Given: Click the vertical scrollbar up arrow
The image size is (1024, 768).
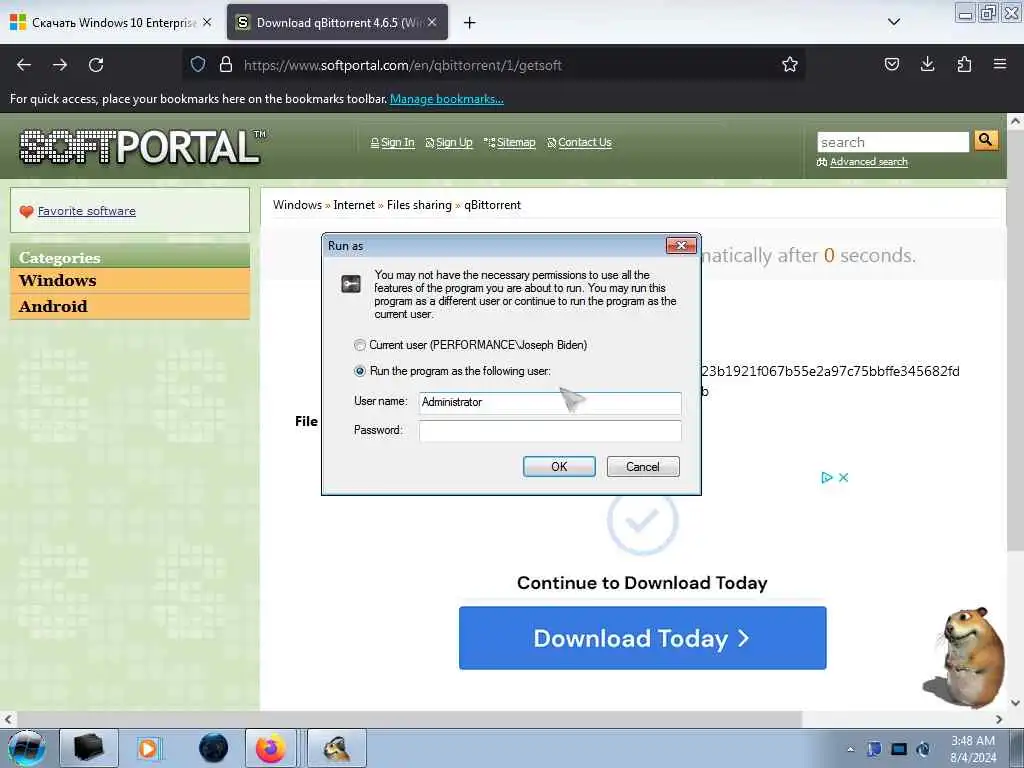Looking at the screenshot, I should click(1015, 121).
